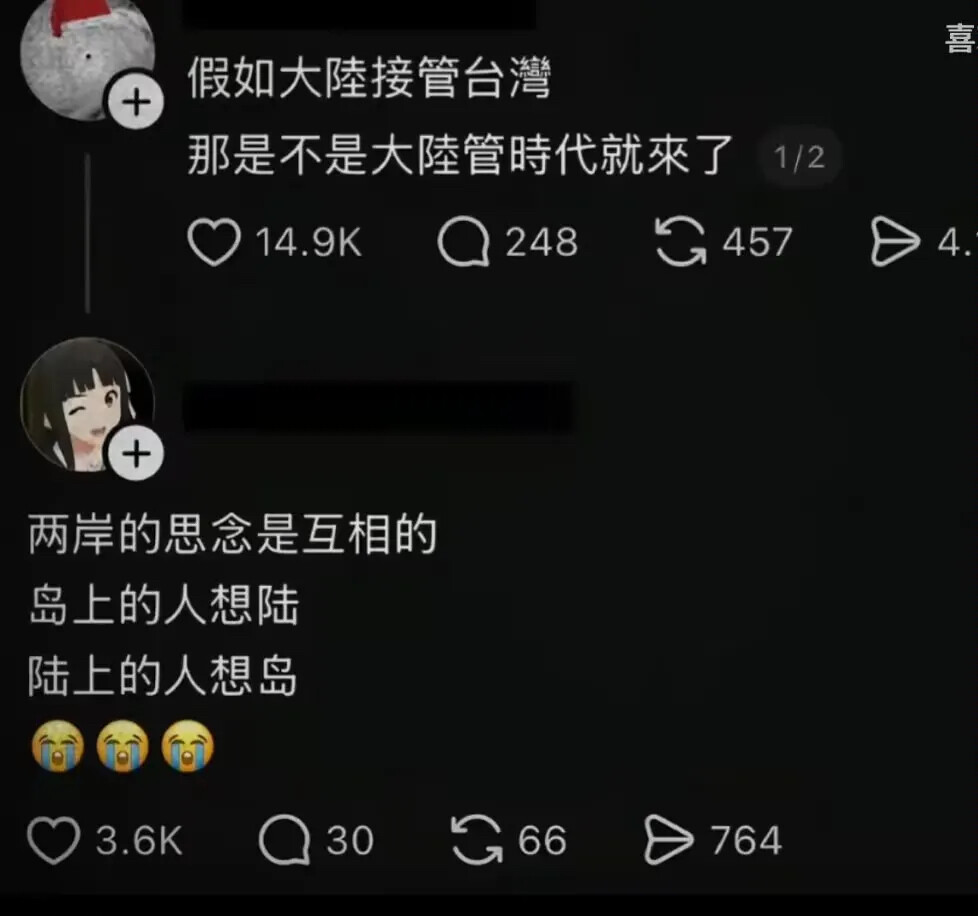Open comments on post with 248 replies
978x916 pixels.
[x=463, y=242]
